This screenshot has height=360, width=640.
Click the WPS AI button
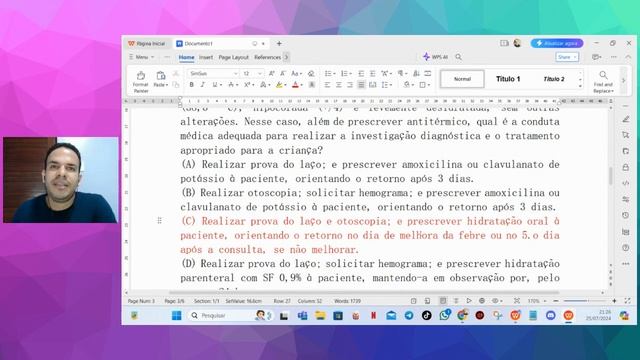point(436,57)
